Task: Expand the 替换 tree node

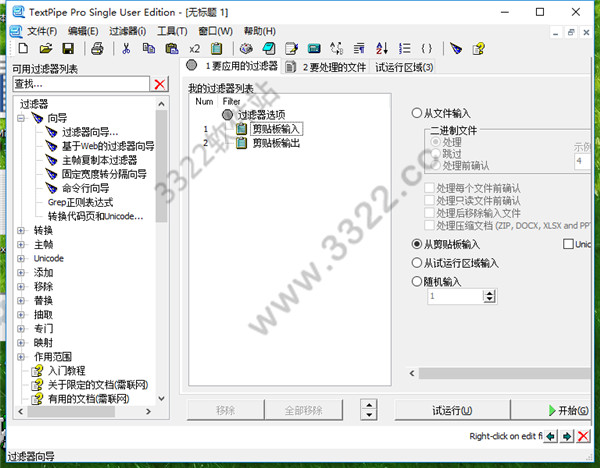Action: pyautogui.click(x=21, y=301)
